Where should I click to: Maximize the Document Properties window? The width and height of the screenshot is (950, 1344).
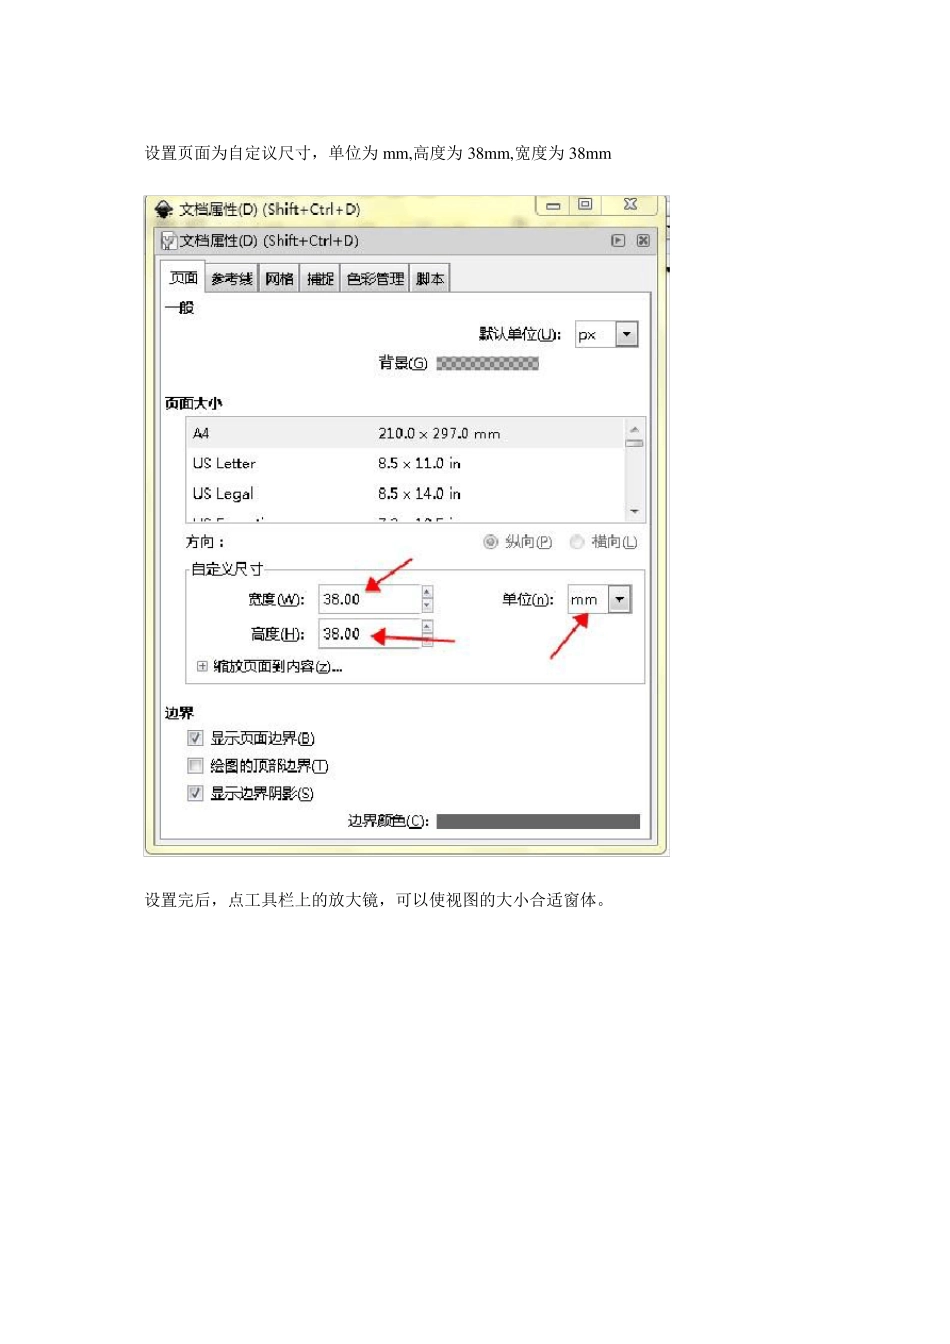click(x=585, y=205)
